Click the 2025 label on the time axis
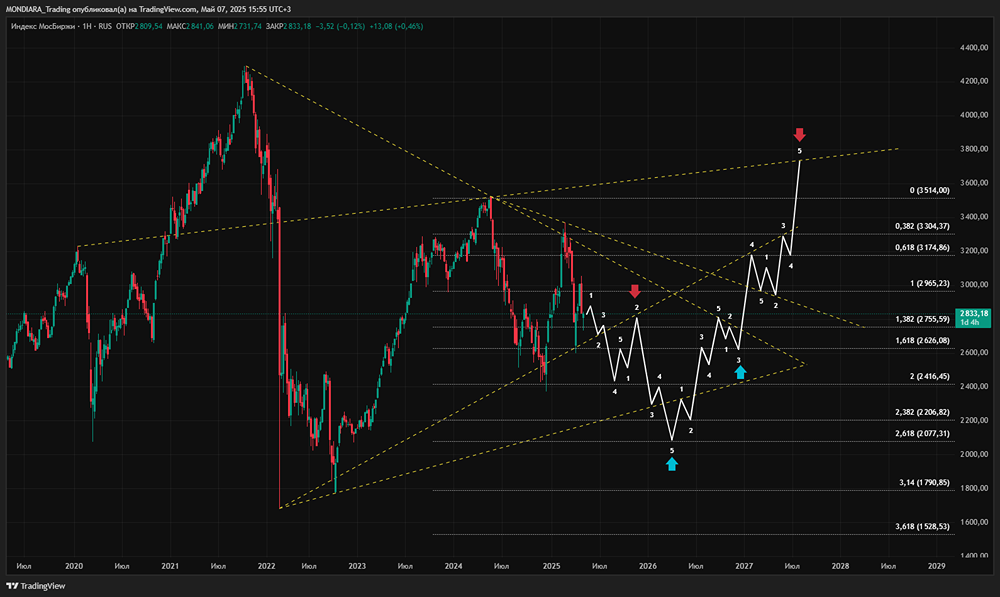Image resolution: width=1000 pixels, height=597 pixels. coord(552,566)
